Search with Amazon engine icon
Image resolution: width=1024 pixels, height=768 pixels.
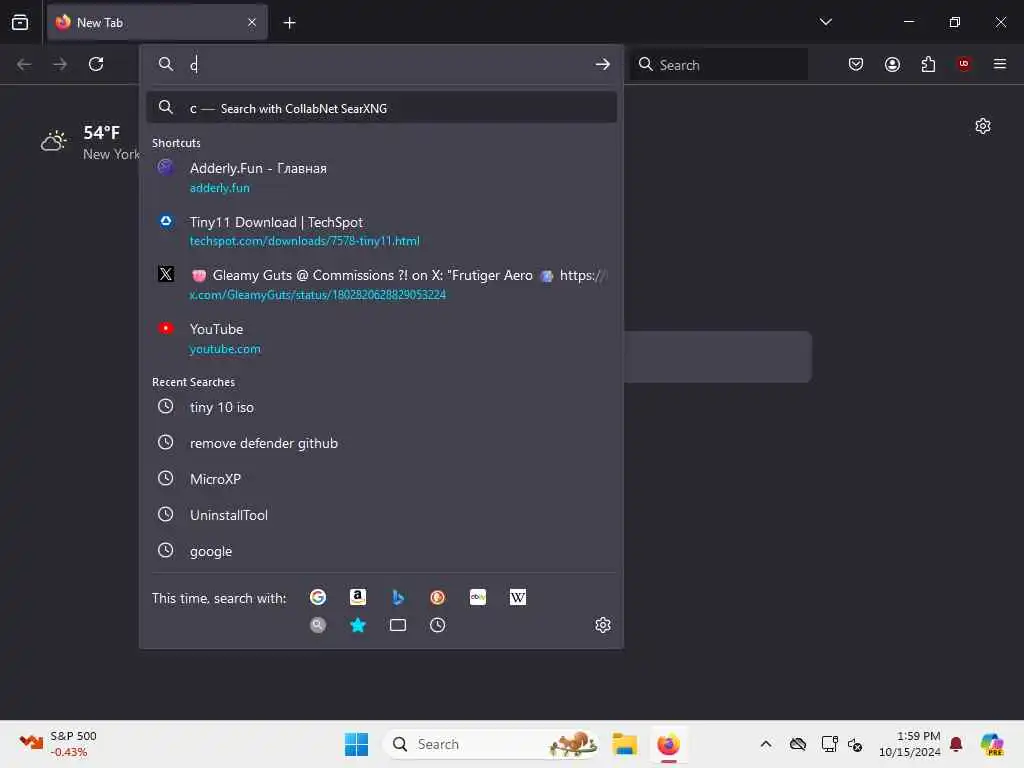click(x=358, y=597)
